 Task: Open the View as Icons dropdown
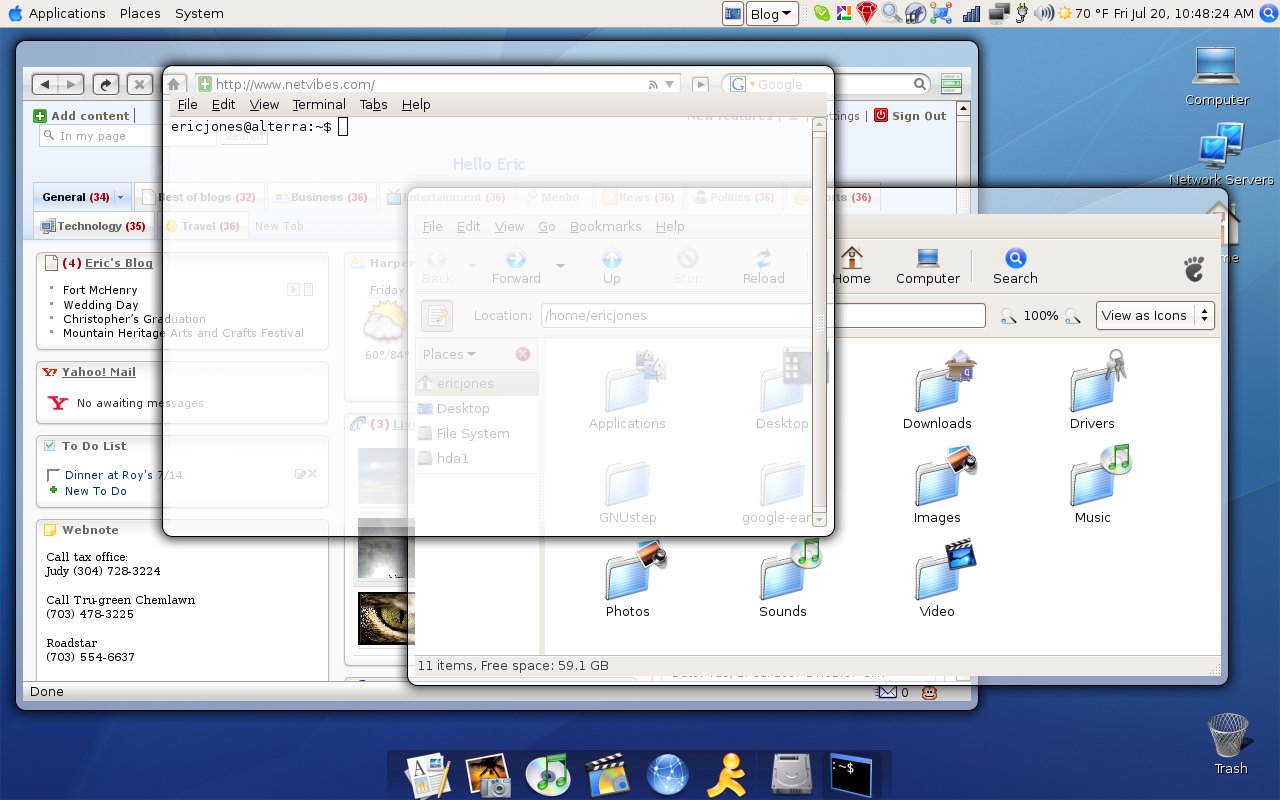pyautogui.click(x=1155, y=315)
